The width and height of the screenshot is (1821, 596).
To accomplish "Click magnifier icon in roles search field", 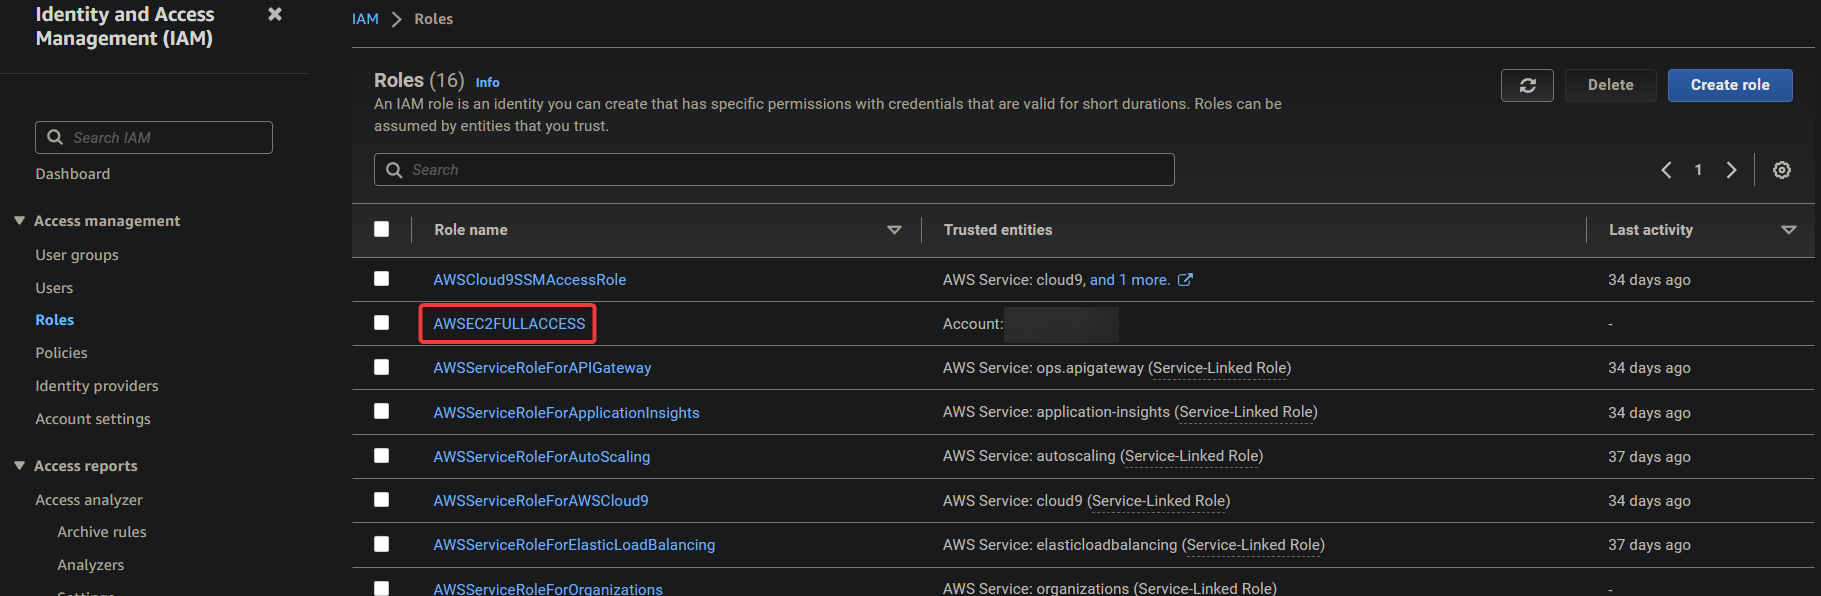I will pyautogui.click(x=394, y=170).
